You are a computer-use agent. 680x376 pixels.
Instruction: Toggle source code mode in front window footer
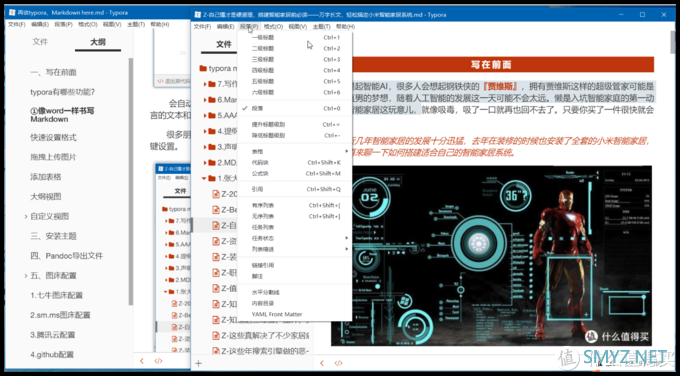click(338, 363)
